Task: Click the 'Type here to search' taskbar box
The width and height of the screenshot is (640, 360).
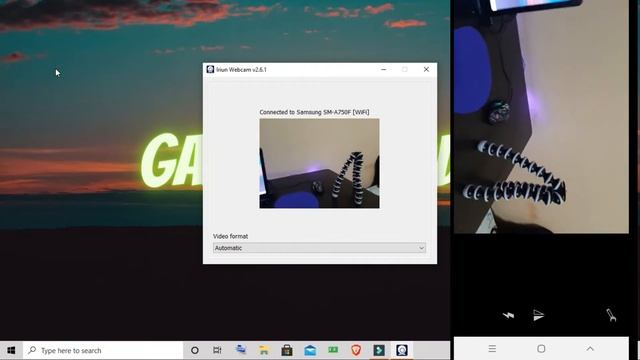Action: point(103,350)
